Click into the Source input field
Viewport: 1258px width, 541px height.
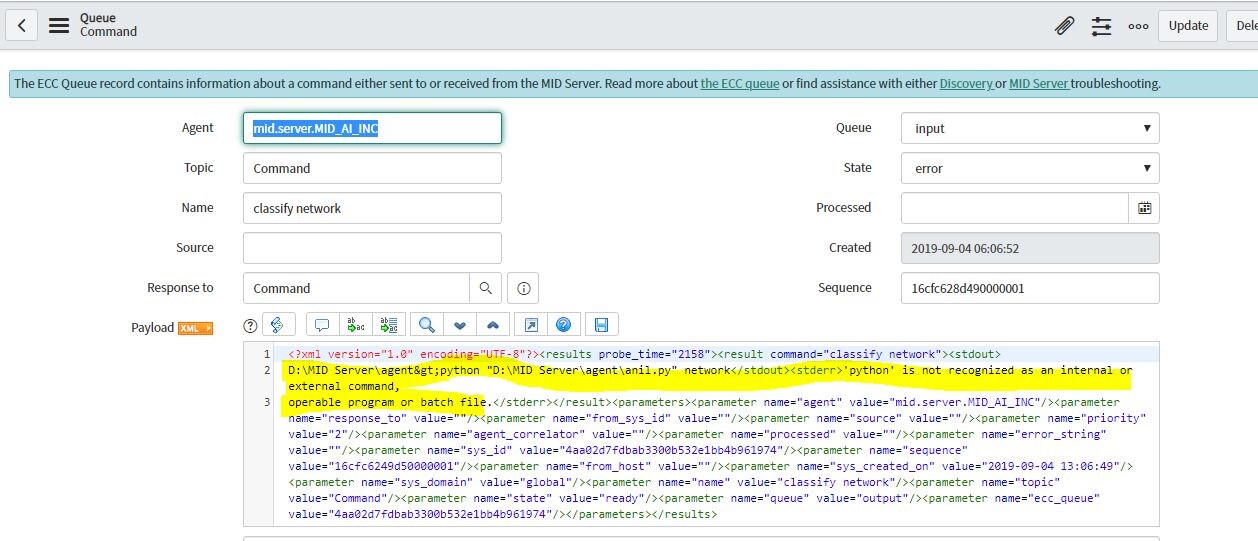tap(371, 248)
